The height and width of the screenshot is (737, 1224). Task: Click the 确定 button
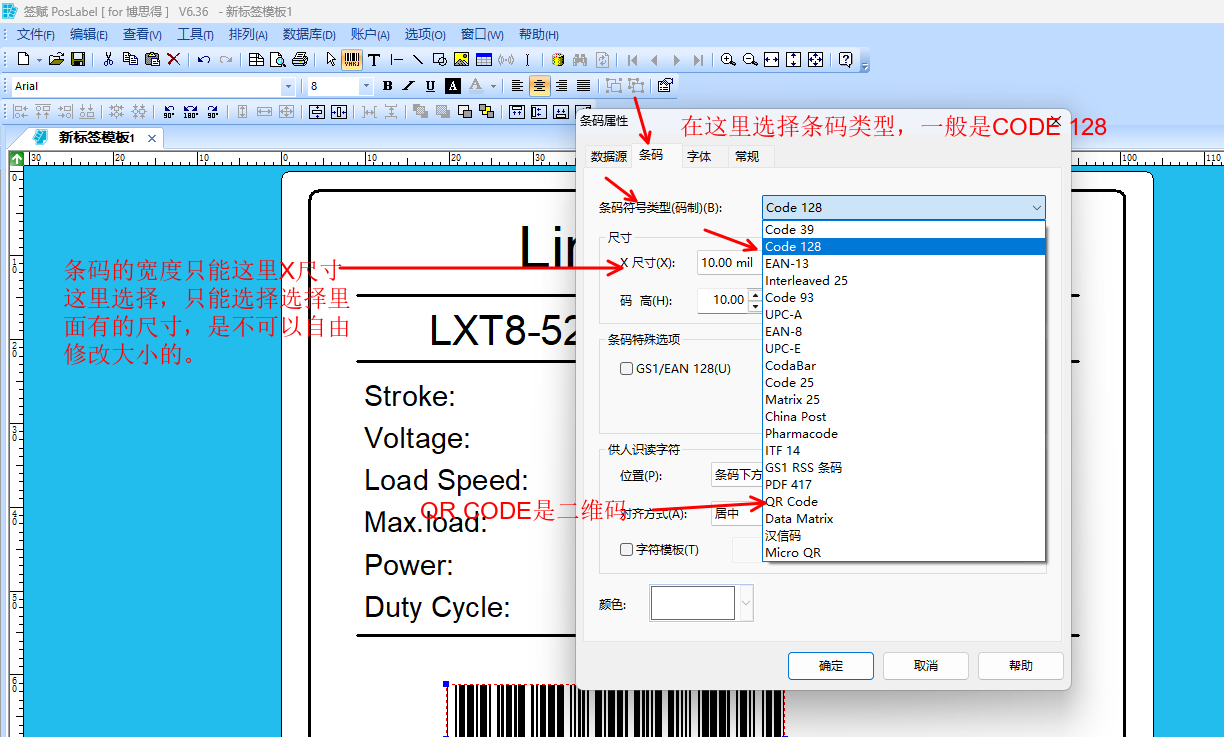click(831, 666)
